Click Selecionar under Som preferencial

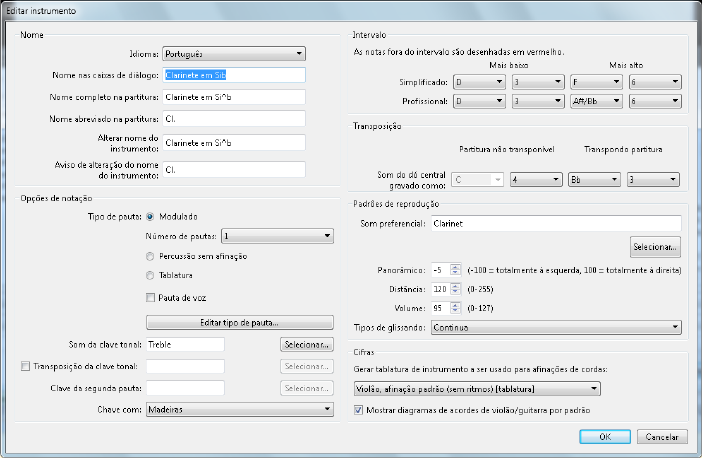tap(656, 245)
